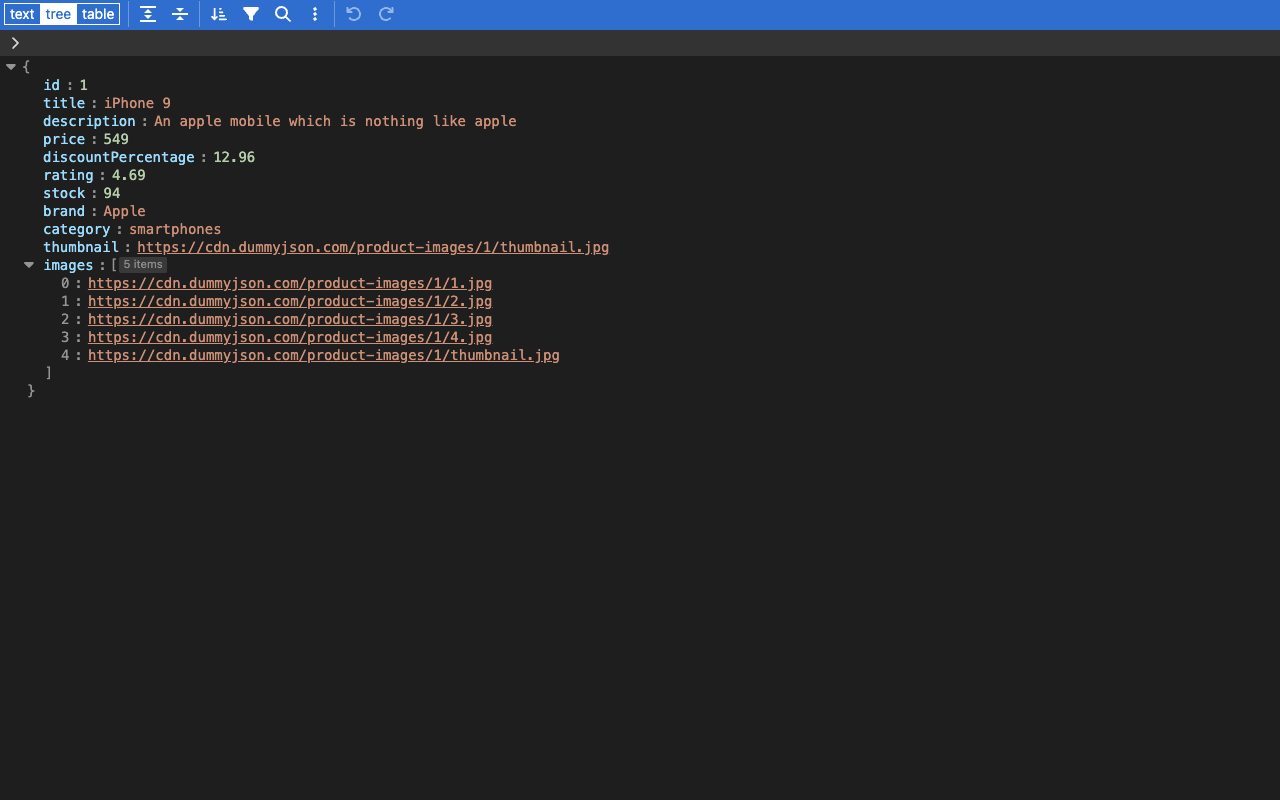Open the Filter/transform tool

pos(251,14)
